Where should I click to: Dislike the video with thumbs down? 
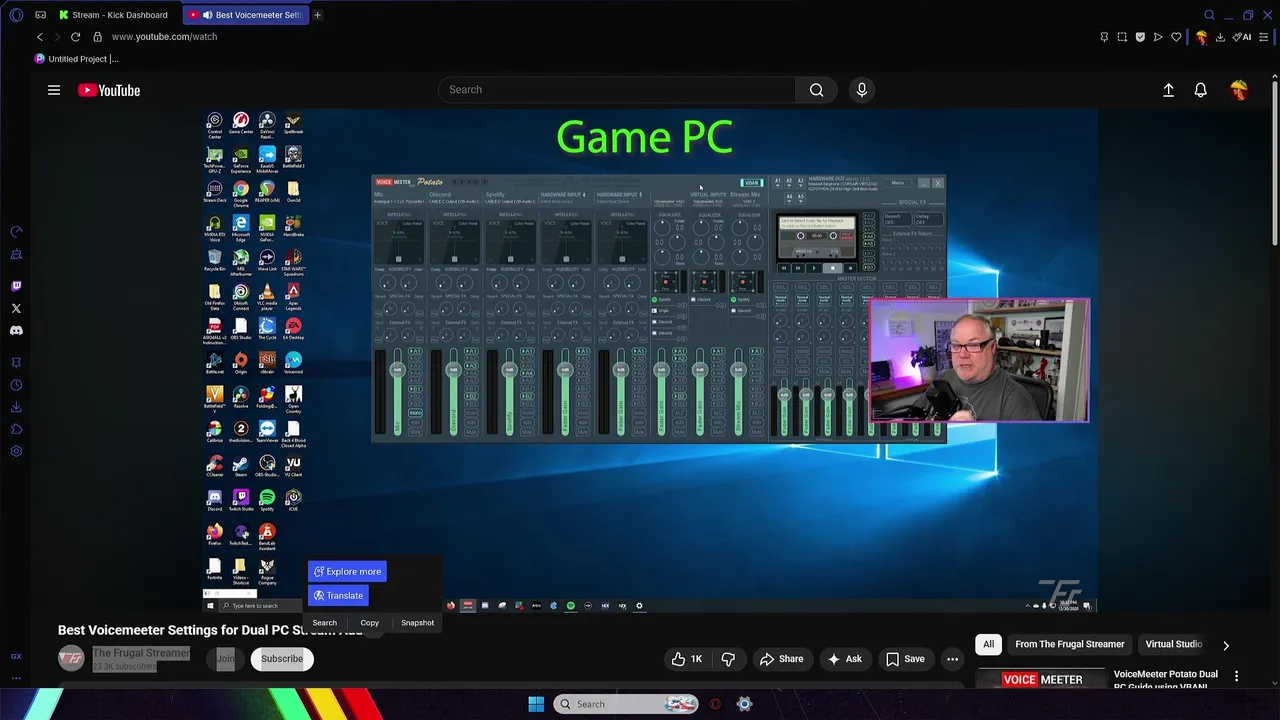click(x=728, y=659)
